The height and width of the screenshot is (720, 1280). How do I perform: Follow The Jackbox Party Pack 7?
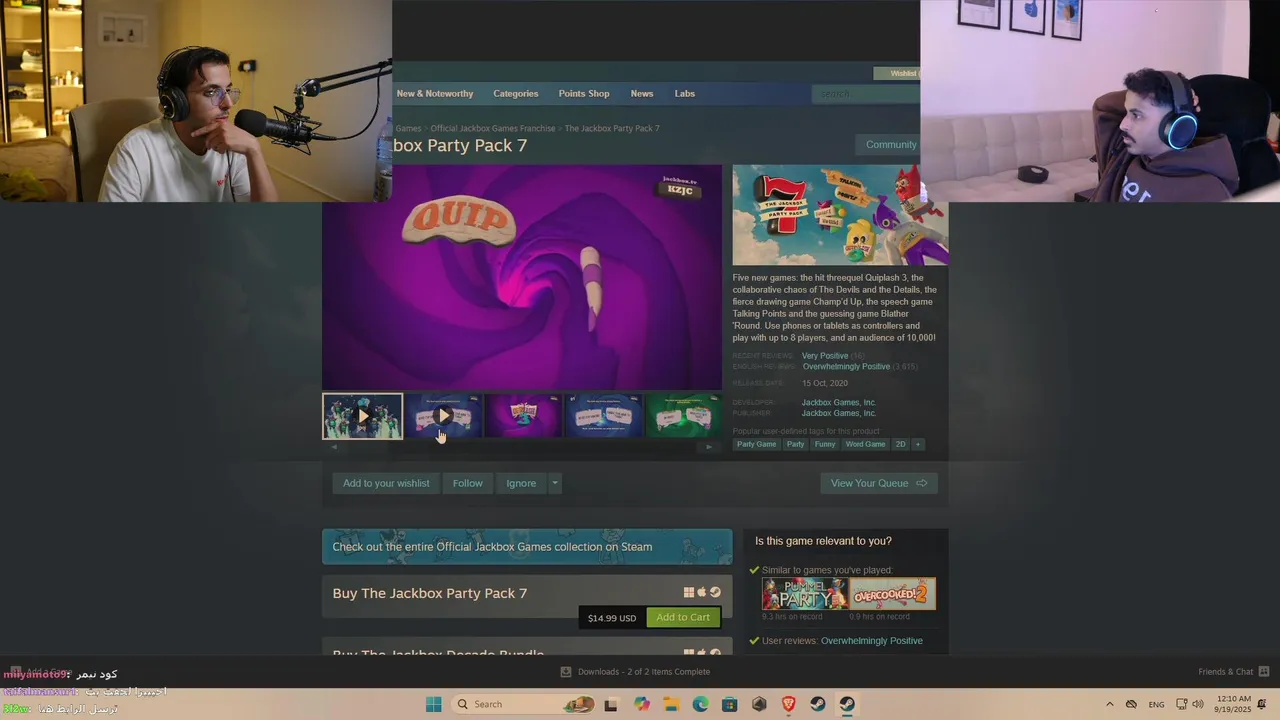[467, 483]
